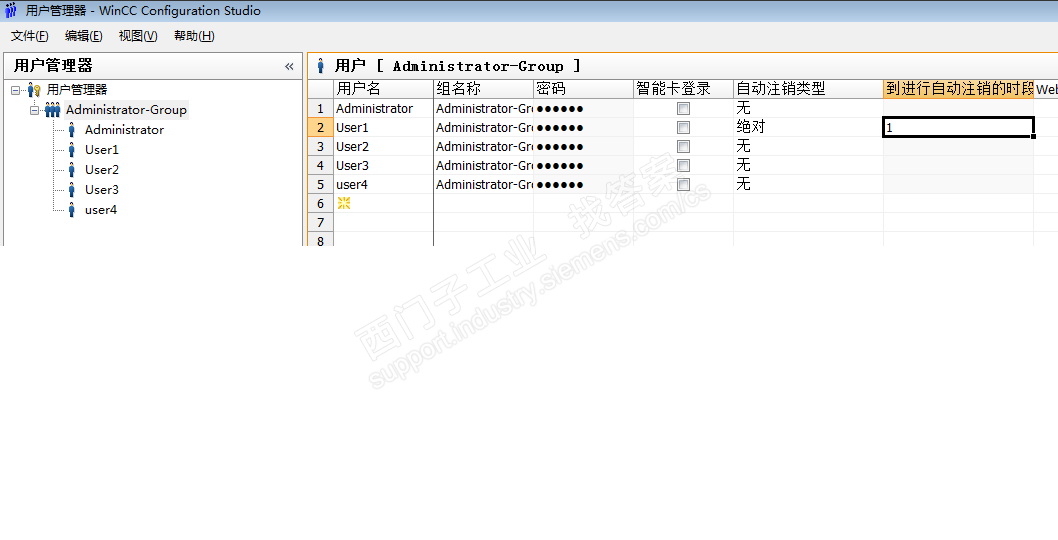
Task: Open the 视图(V) menu
Action: click(x=138, y=36)
